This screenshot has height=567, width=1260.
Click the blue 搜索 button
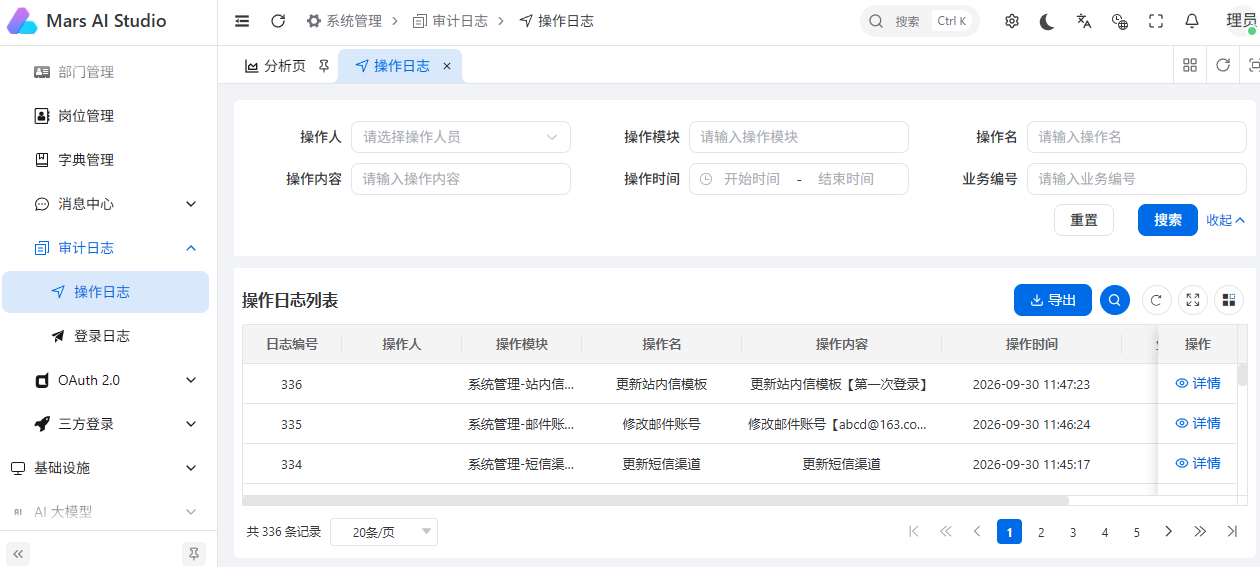1168,220
